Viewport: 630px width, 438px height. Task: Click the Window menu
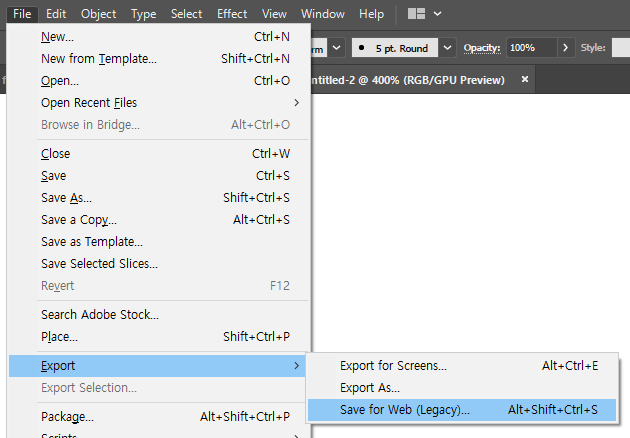[x=321, y=14]
